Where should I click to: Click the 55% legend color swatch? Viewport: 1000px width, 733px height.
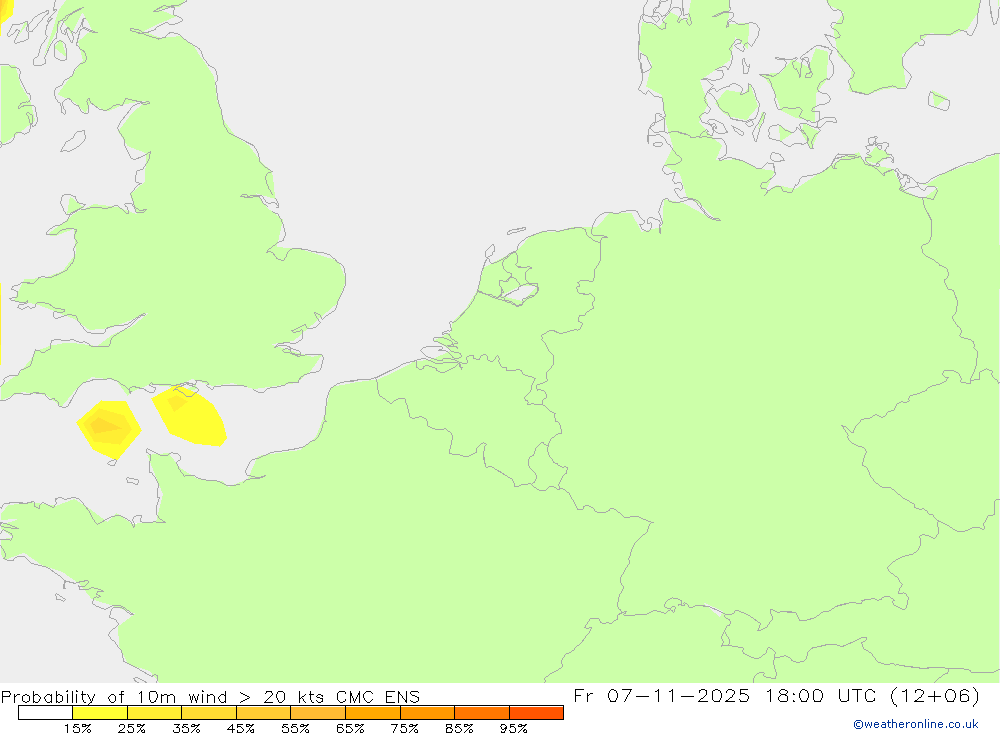tap(318, 712)
